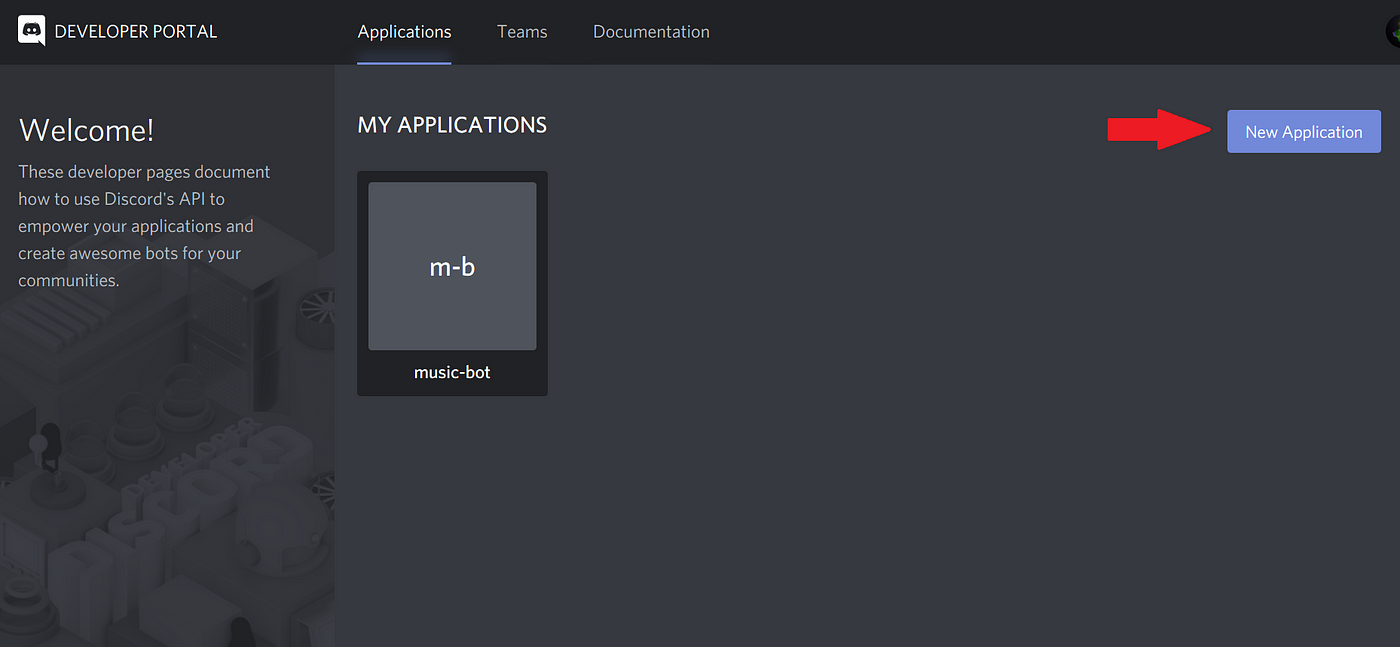Select the MY APPLICATIONS heading
This screenshot has width=1400, height=647.
(x=452, y=125)
